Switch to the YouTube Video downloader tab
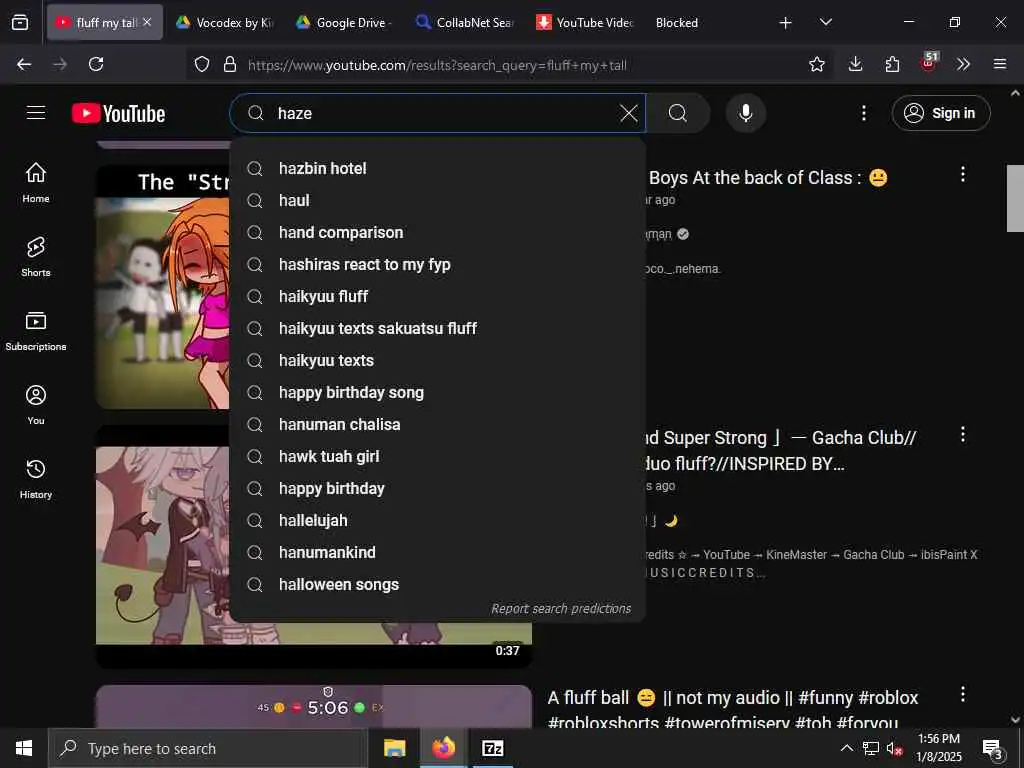 tap(584, 22)
